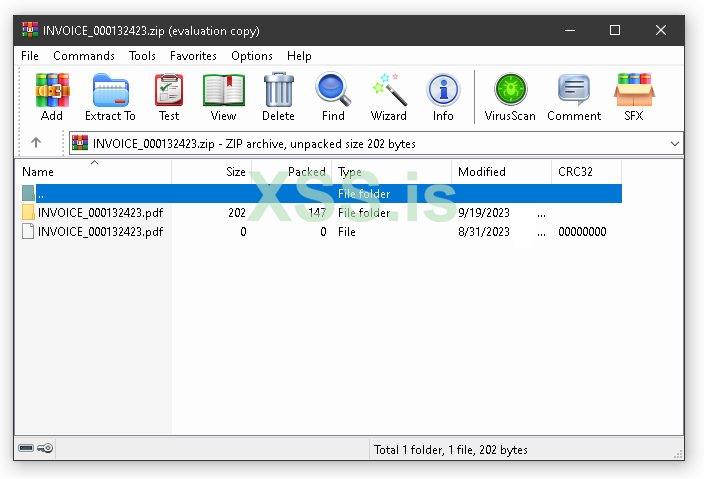Screen dimensions: 704x479
Task: Run the Test archive tool
Action: pyautogui.click(x=169, y=90)
